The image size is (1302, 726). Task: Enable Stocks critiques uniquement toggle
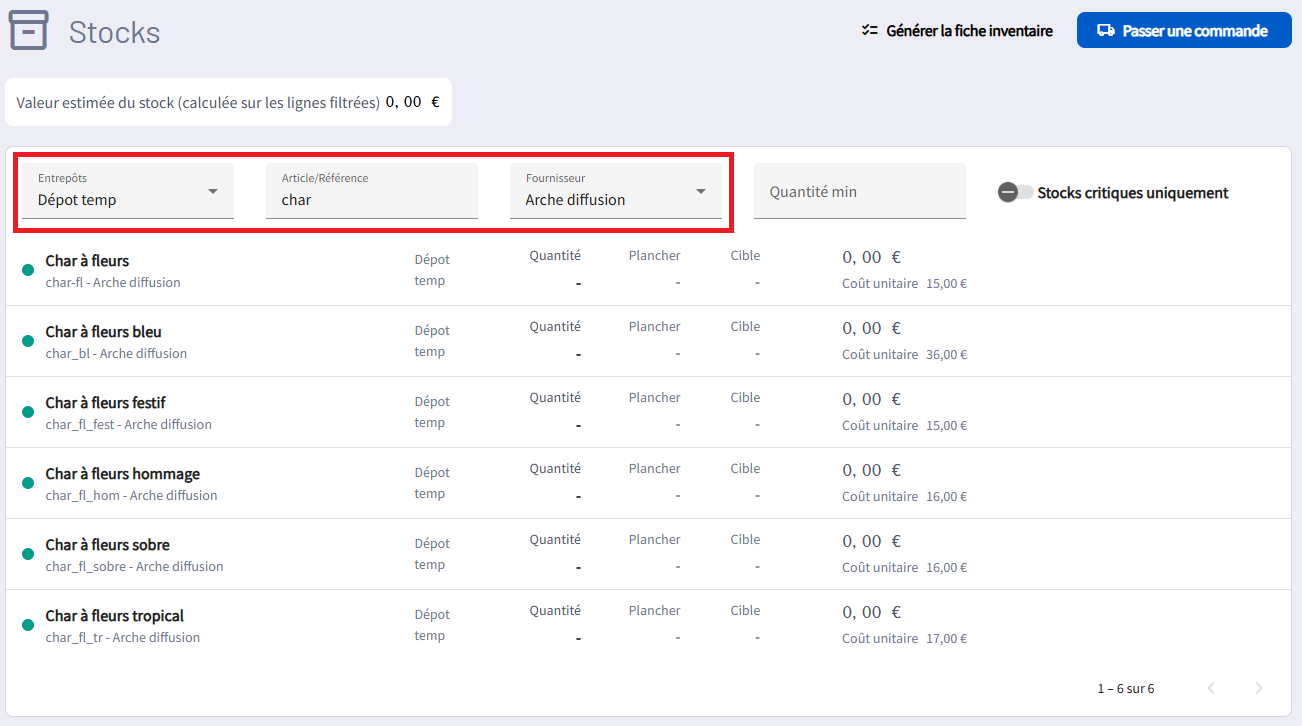click(1015, 192)
